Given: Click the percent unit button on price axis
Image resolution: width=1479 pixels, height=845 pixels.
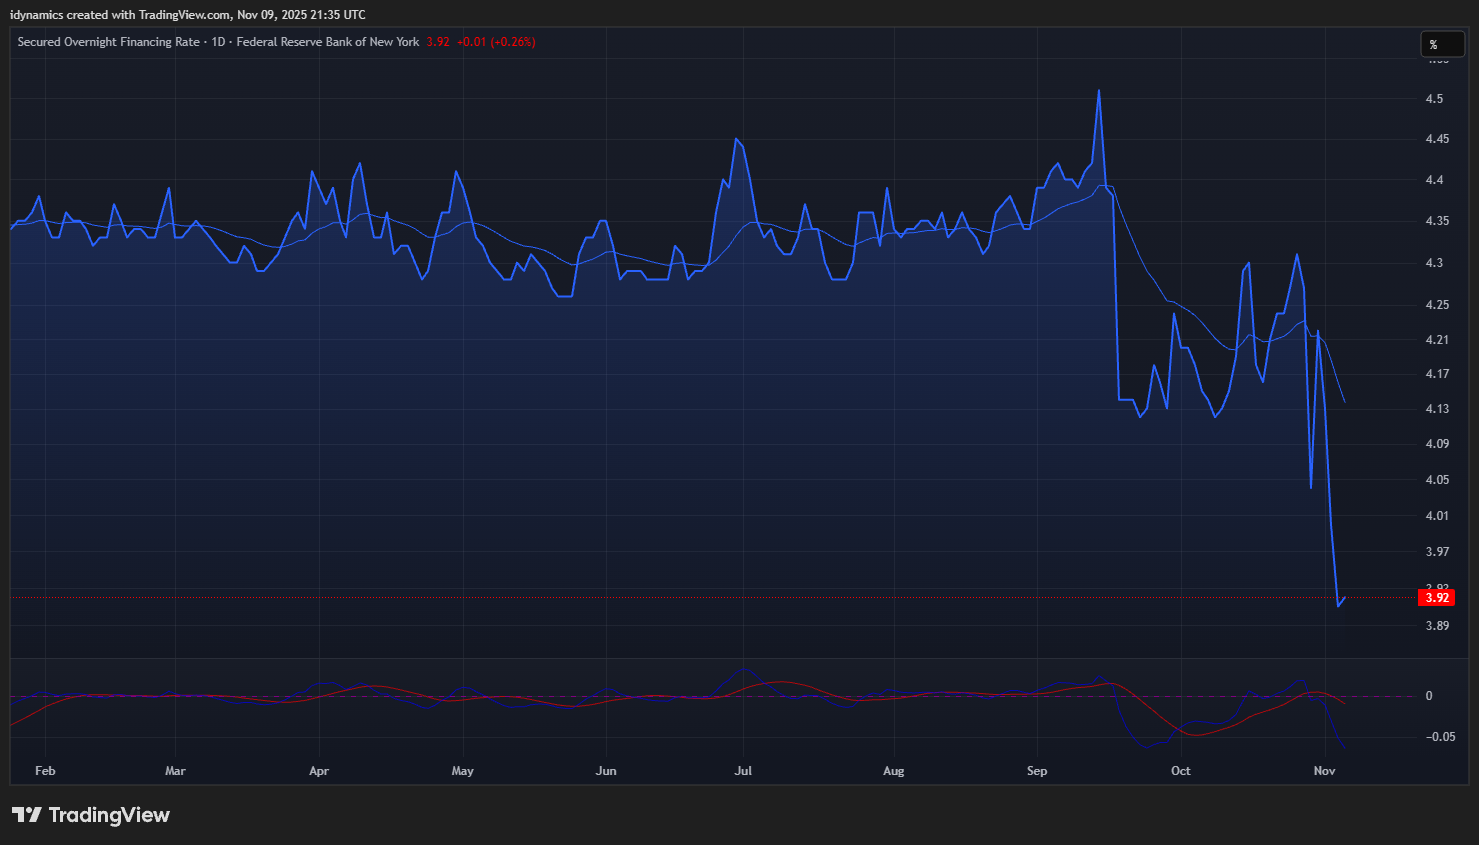Looking at the screenshot, I should tap(1442, 44).
